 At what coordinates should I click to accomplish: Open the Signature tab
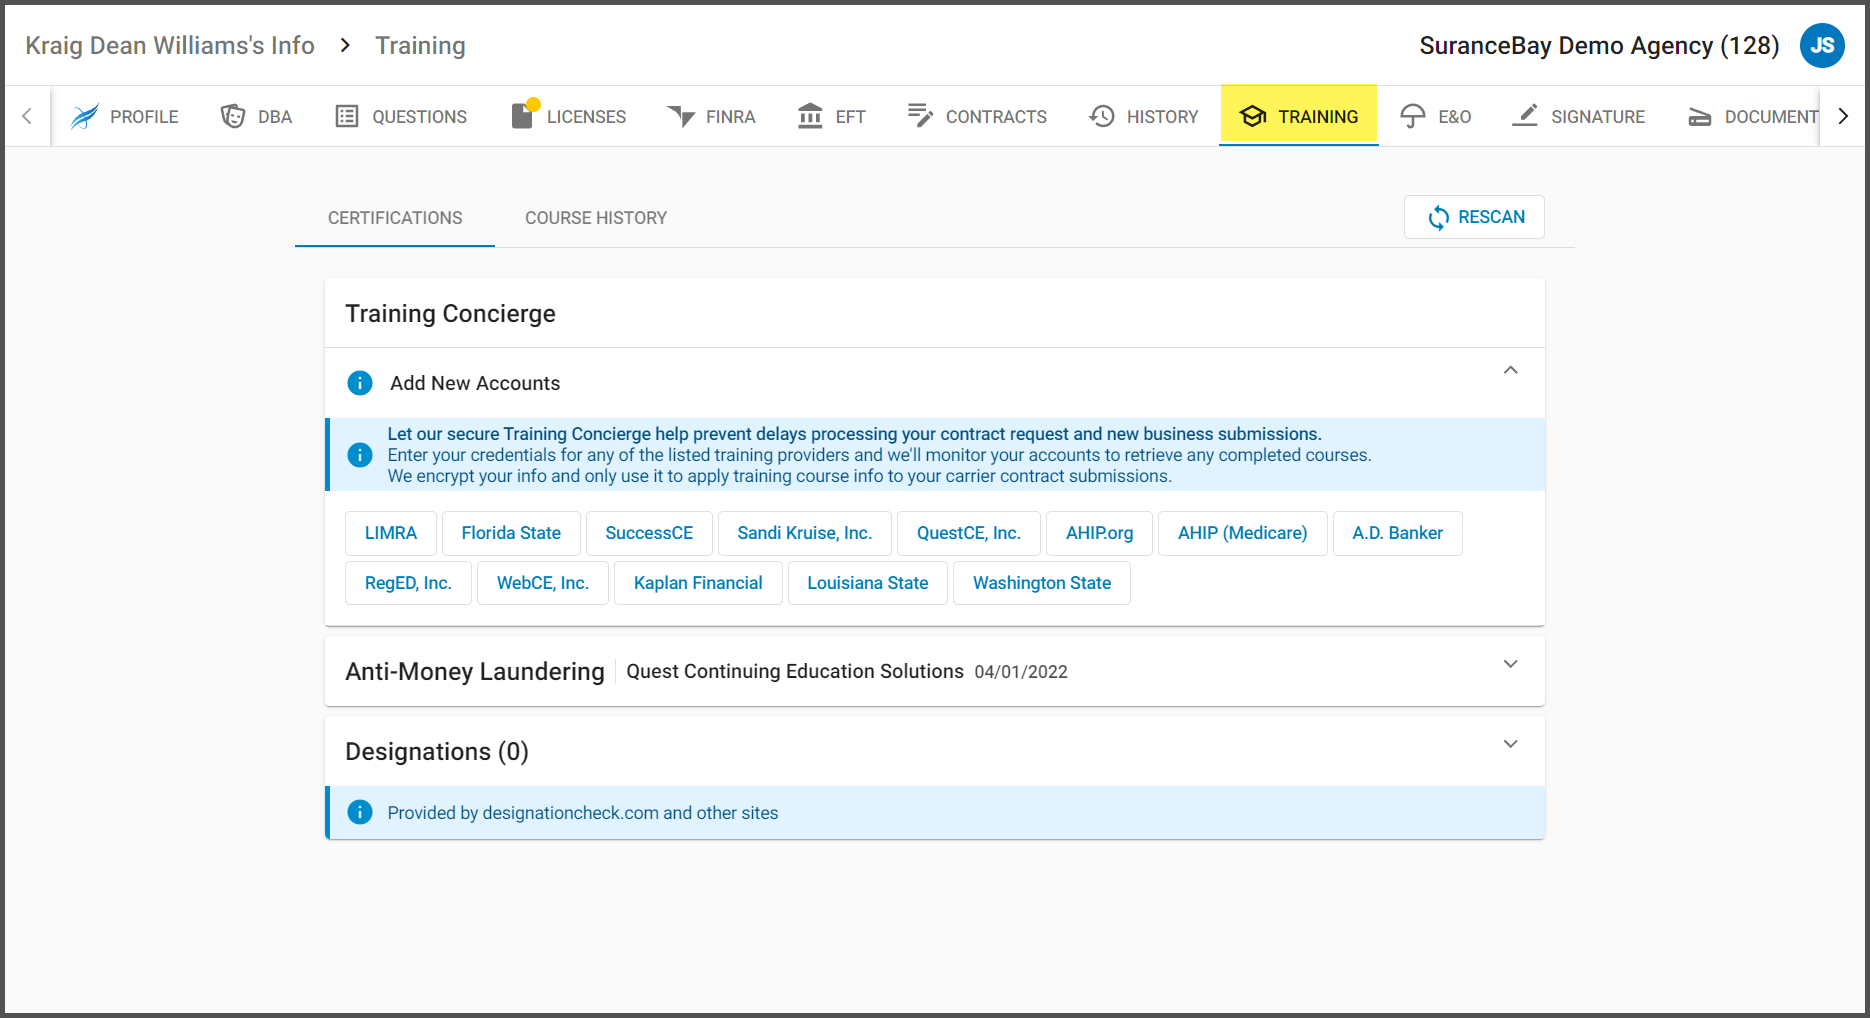click(1578, 116)
